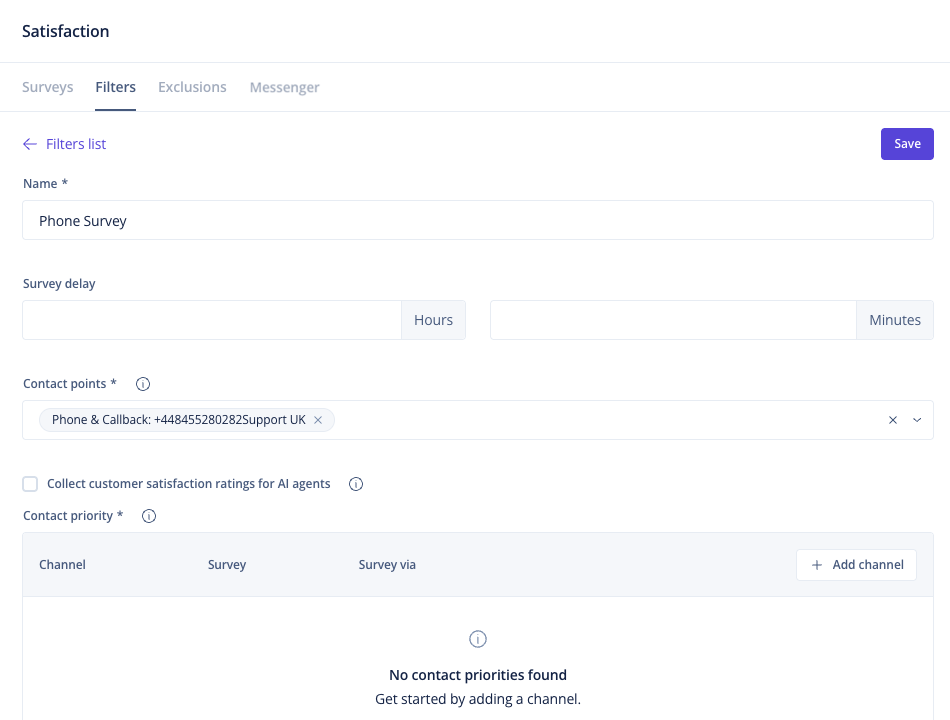Screen dimensions: 950x720
Task: Click the back arrow beside Filters list
Action: tap(30, 144)
